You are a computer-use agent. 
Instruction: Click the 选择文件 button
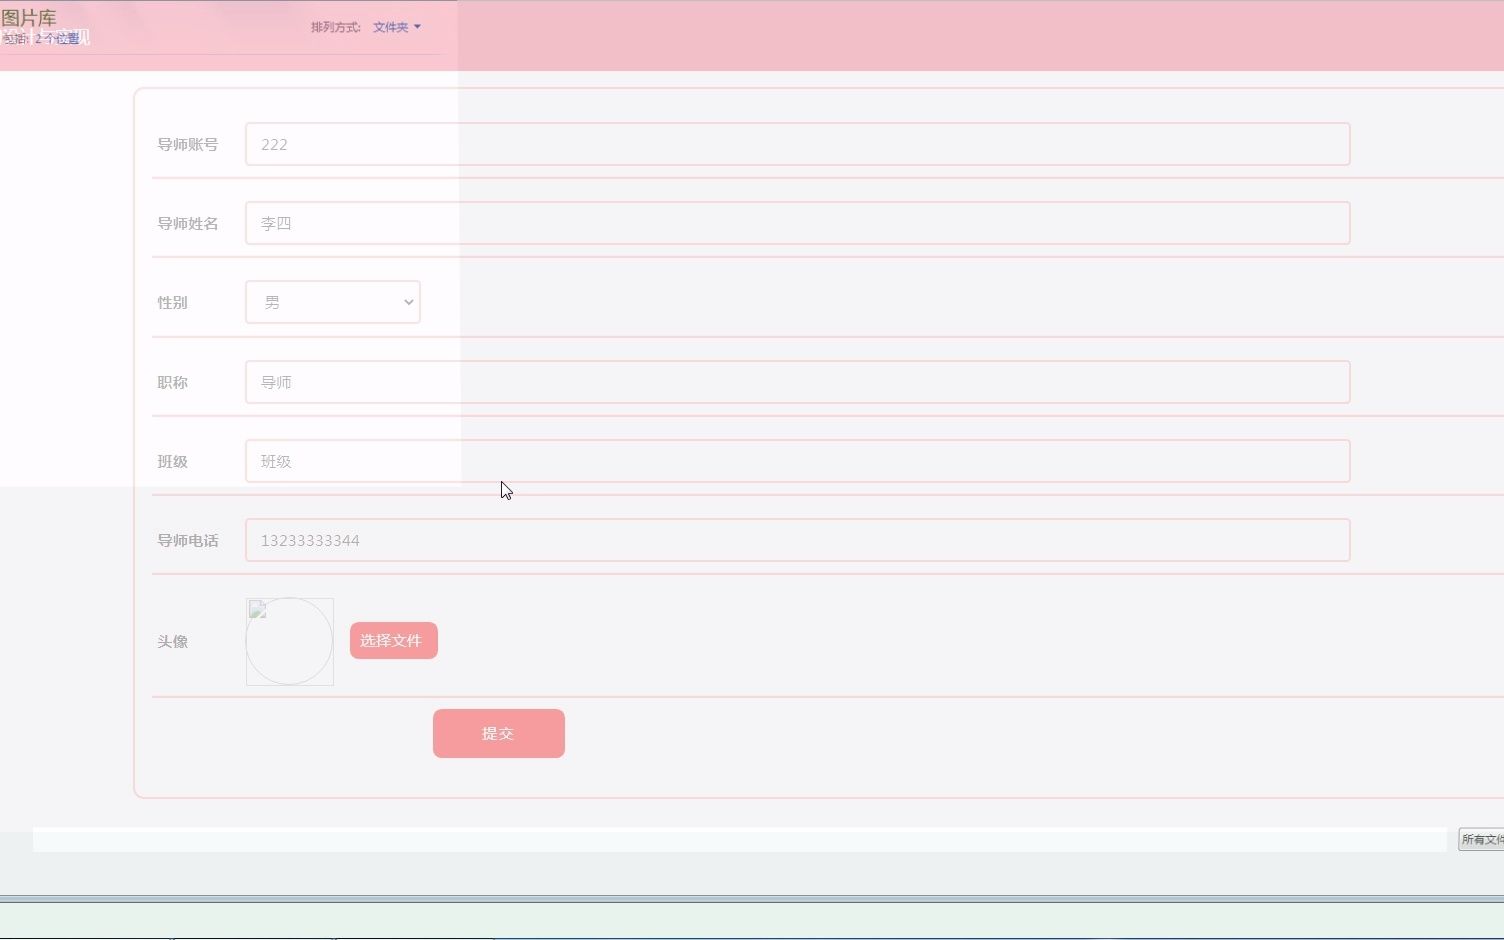coord(393,641)
